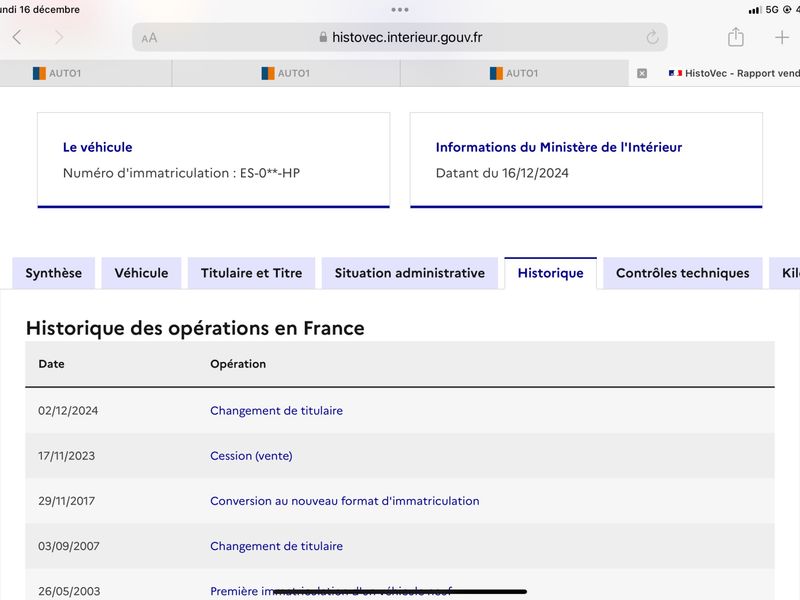Click the date lundi 16 décembre in status bar
Viewport: 800px width, 600px height.
[40, 10]
